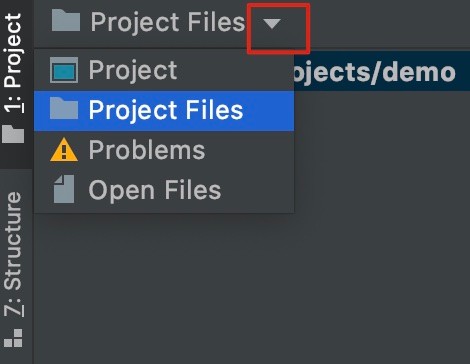Image resolution: width=470 pixels, height=364 pixels.
Task: Click the document icon next to Open Files
Action: pos(64,189)
